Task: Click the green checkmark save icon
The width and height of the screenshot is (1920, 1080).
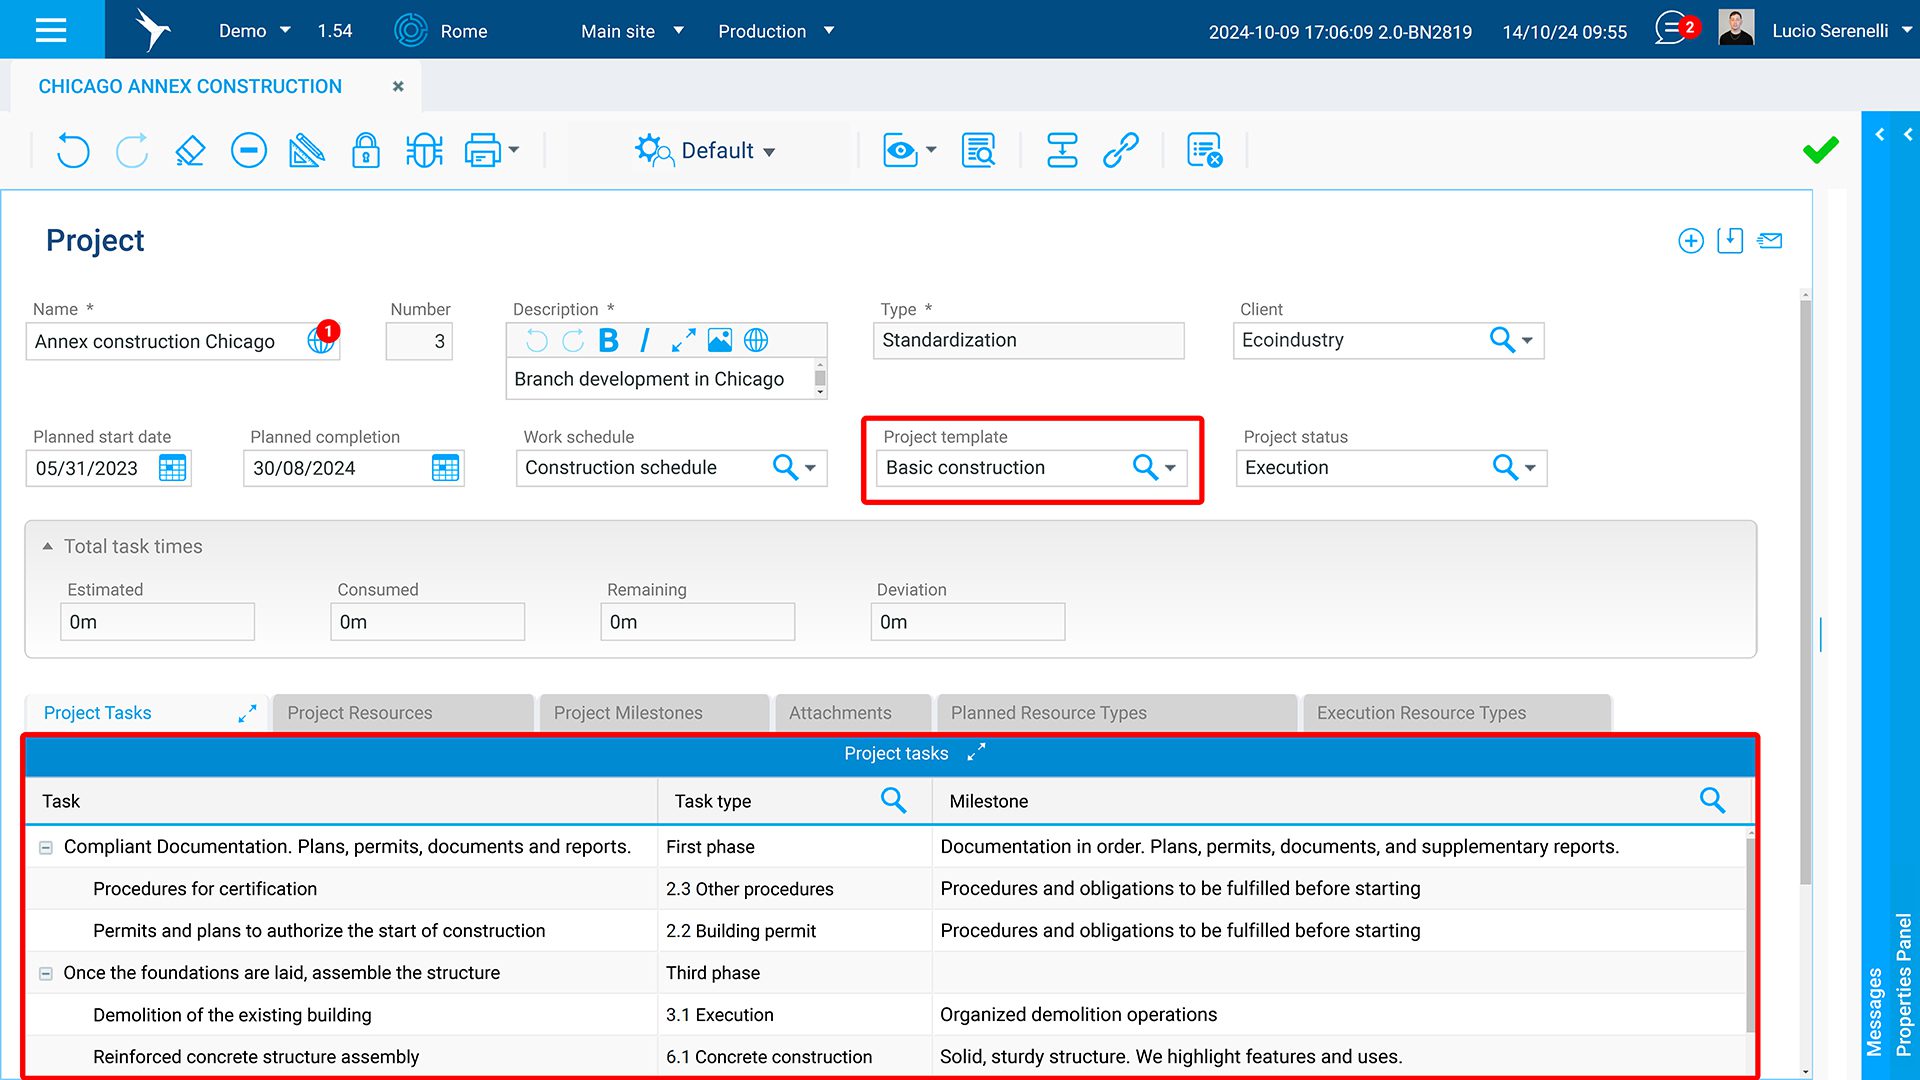Action: tap(1820, 150)
